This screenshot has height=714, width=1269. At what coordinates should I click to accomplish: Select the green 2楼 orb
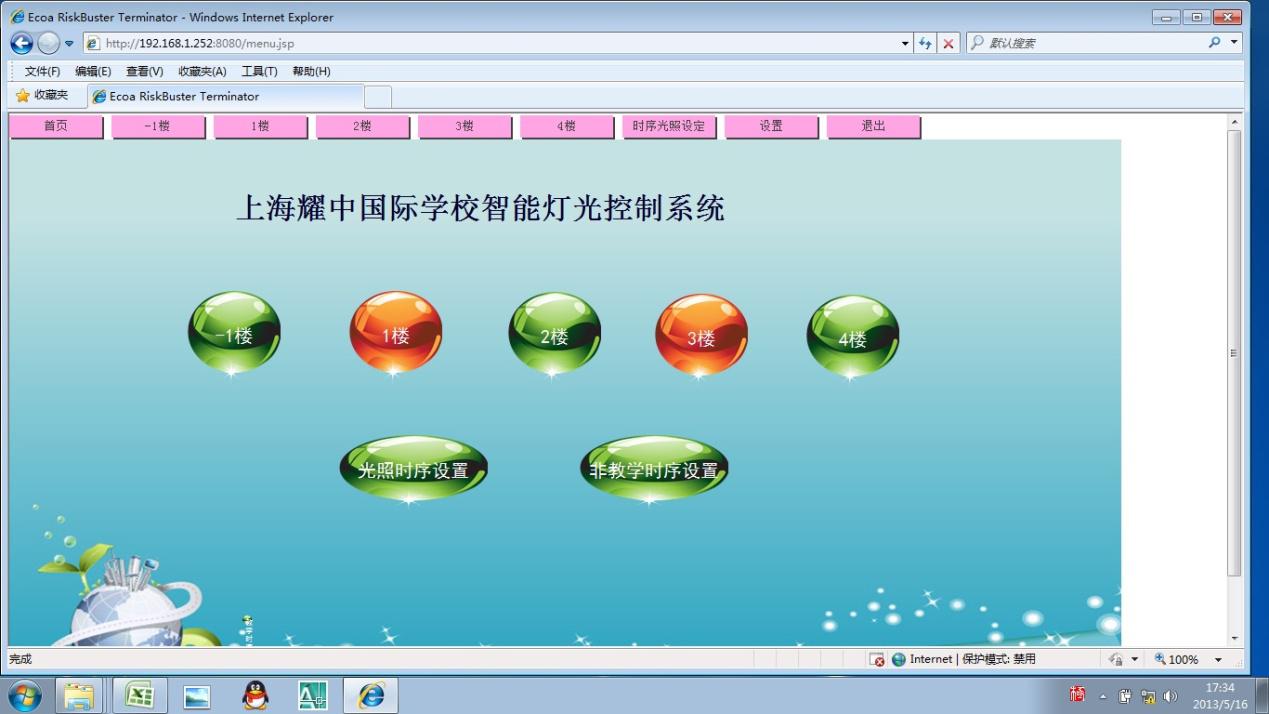[x=554, y=334]
